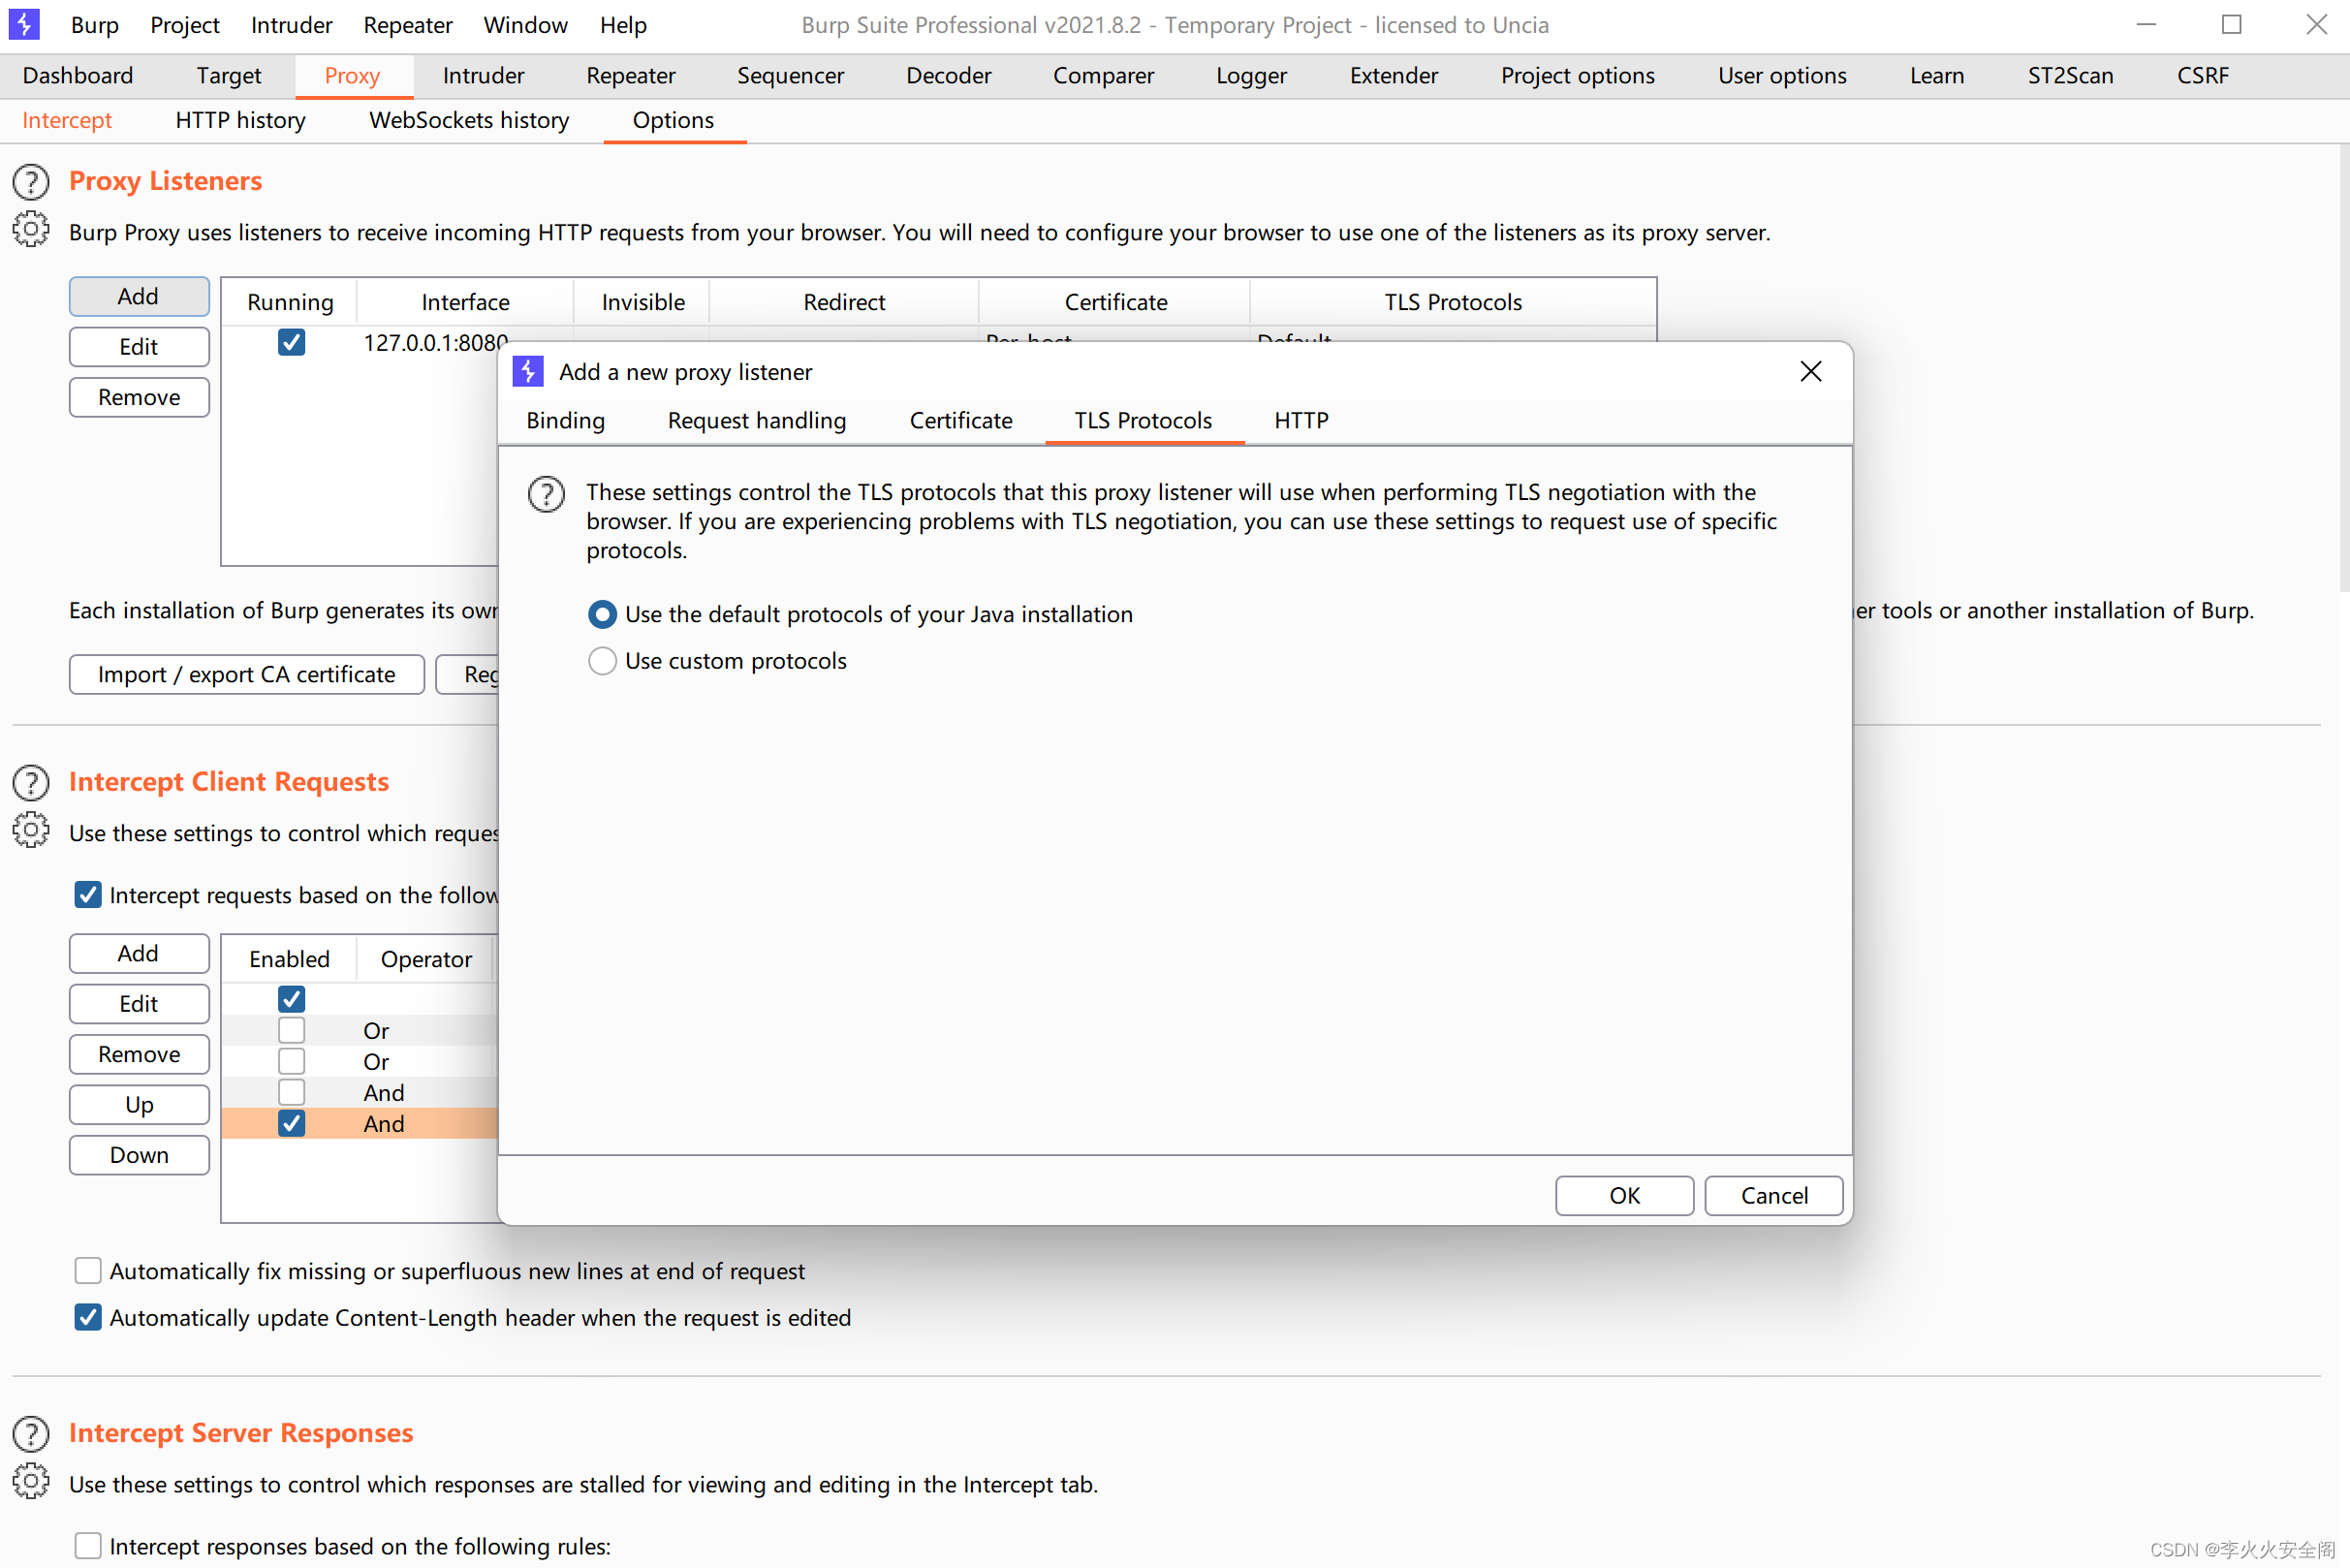Click OK to confirm listener settings
Screen dimensions: 2350x1568
(x=1624, y=1195)
